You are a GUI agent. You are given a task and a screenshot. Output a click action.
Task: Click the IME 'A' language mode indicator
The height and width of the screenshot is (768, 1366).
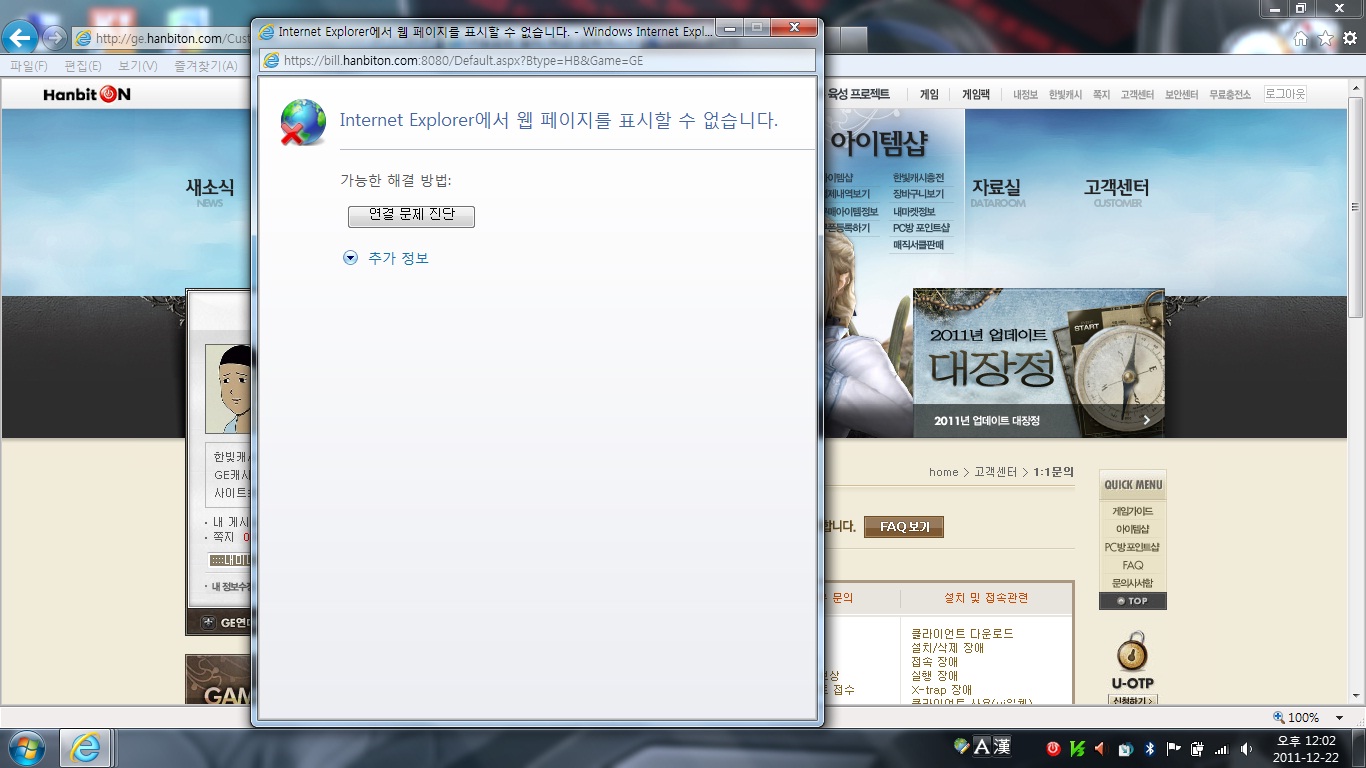(982, 746)
